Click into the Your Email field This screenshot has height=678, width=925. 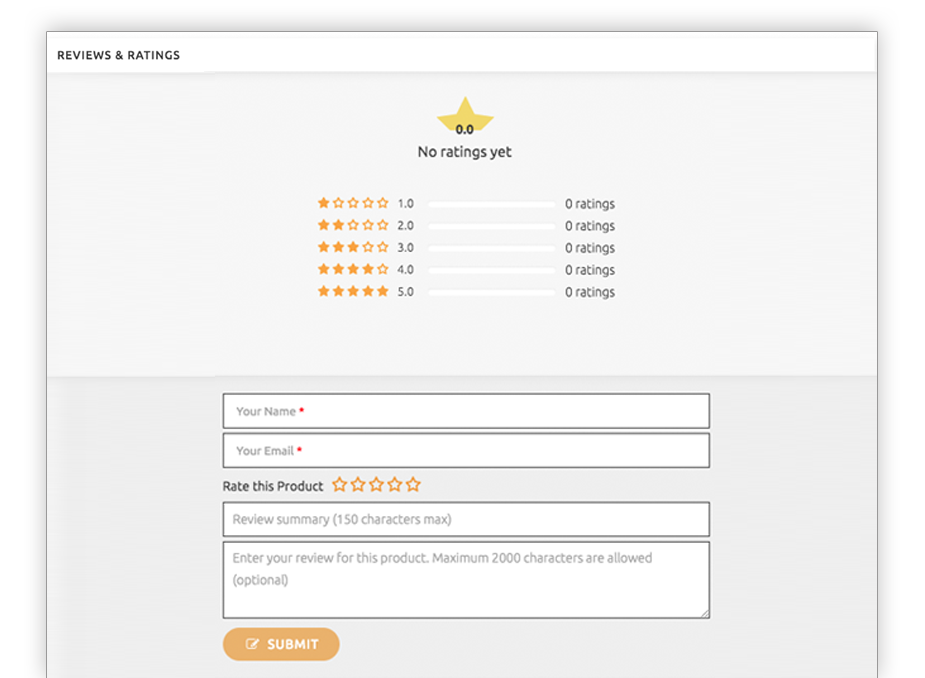coord(466,451)
